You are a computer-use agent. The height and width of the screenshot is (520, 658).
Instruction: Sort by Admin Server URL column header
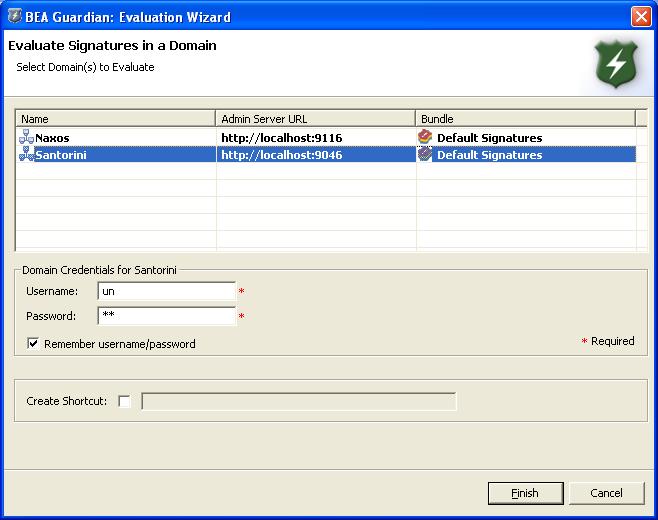point(315,119)
